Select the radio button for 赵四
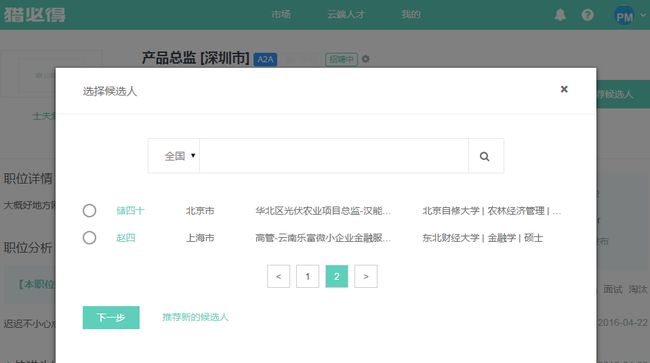Viewport: 650px width, 363px height. (x=89, y=238)
